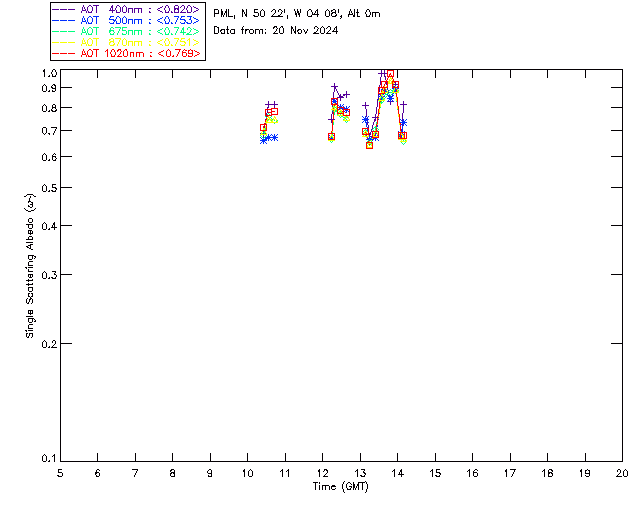640x512 pixels.
Task: Click the 0.3 y-axis tick label
Action: coord(49,275)
